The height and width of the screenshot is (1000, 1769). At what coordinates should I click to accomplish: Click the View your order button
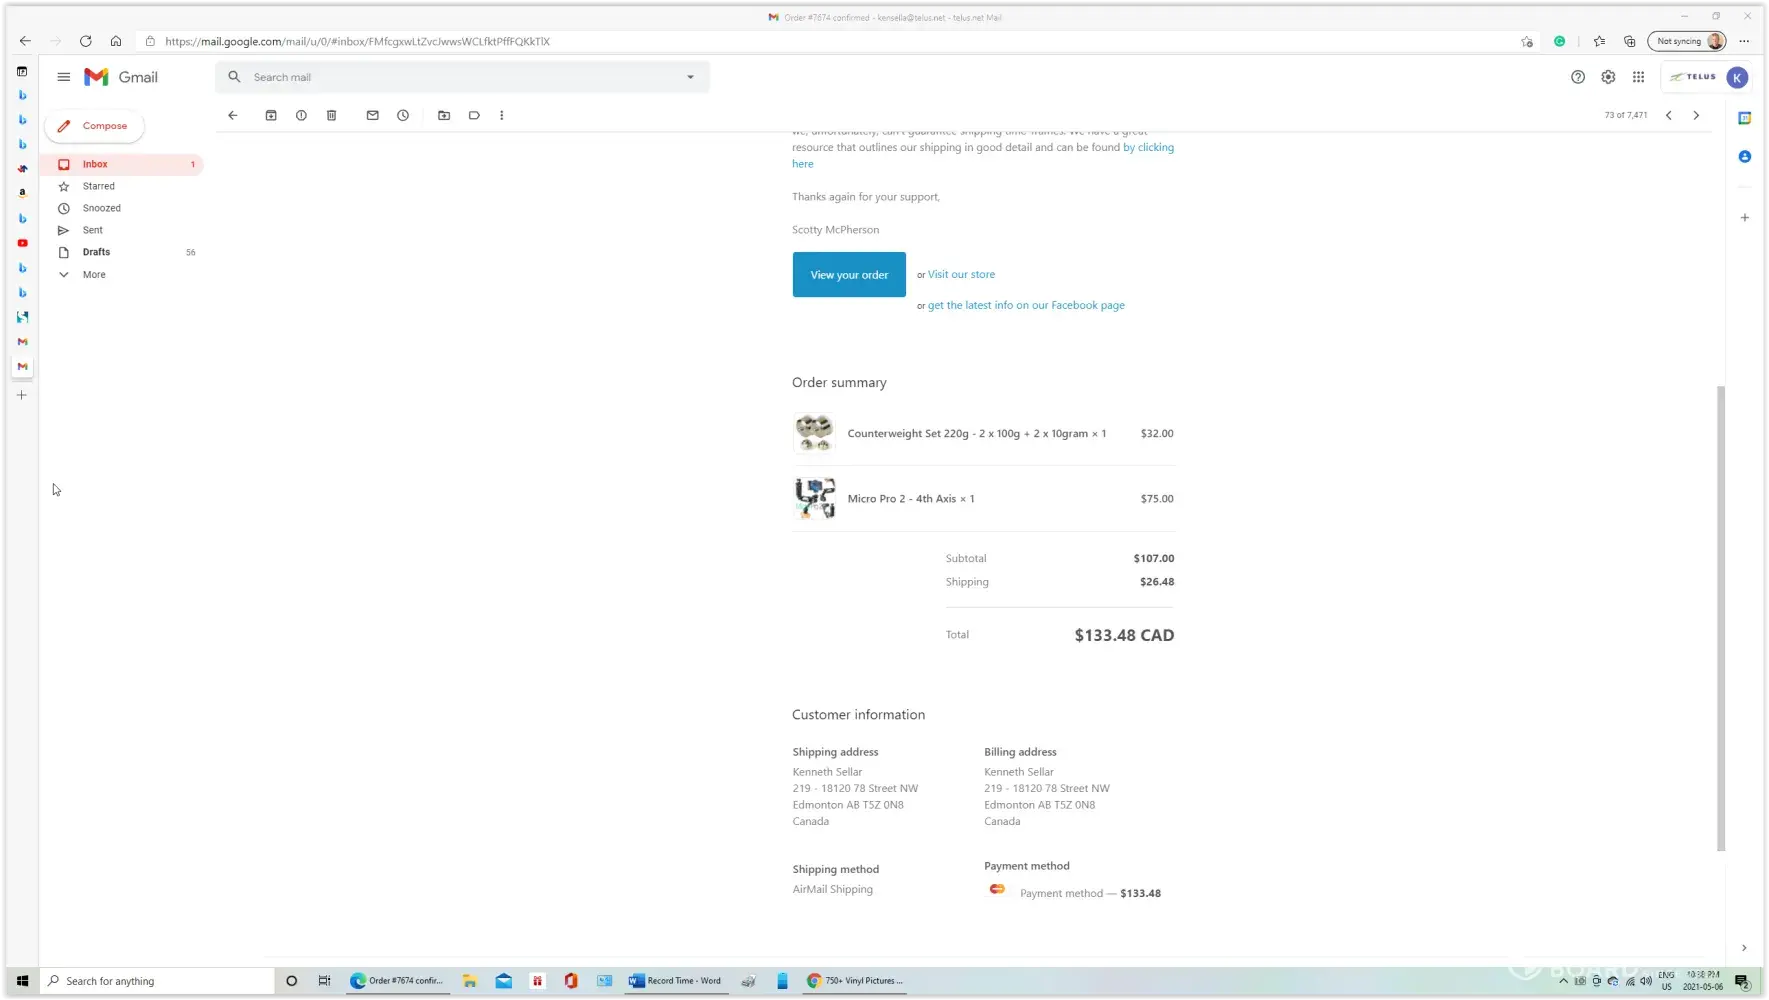(849, 275)
